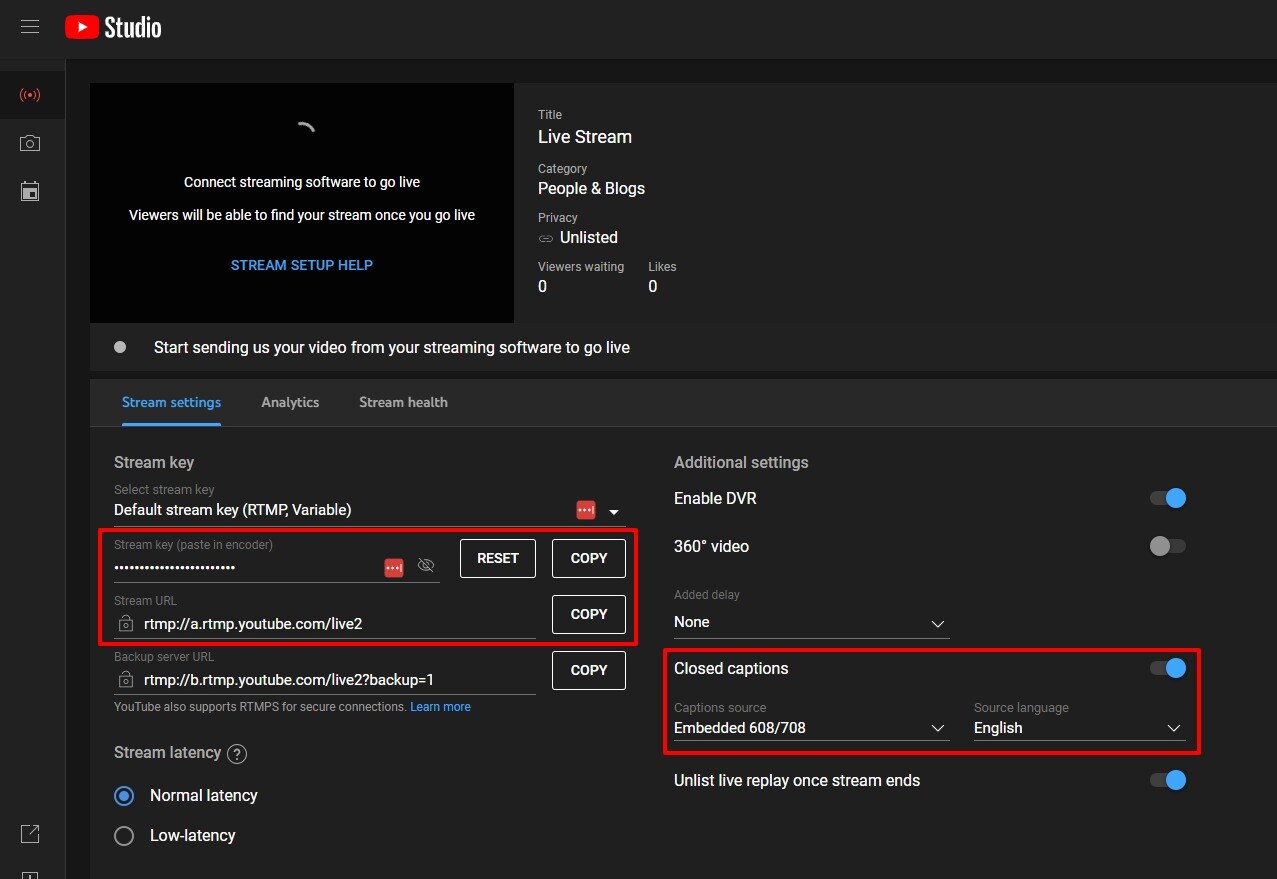
Task: Toggle Unlist live replay once stream ends
Action: 1168,780
